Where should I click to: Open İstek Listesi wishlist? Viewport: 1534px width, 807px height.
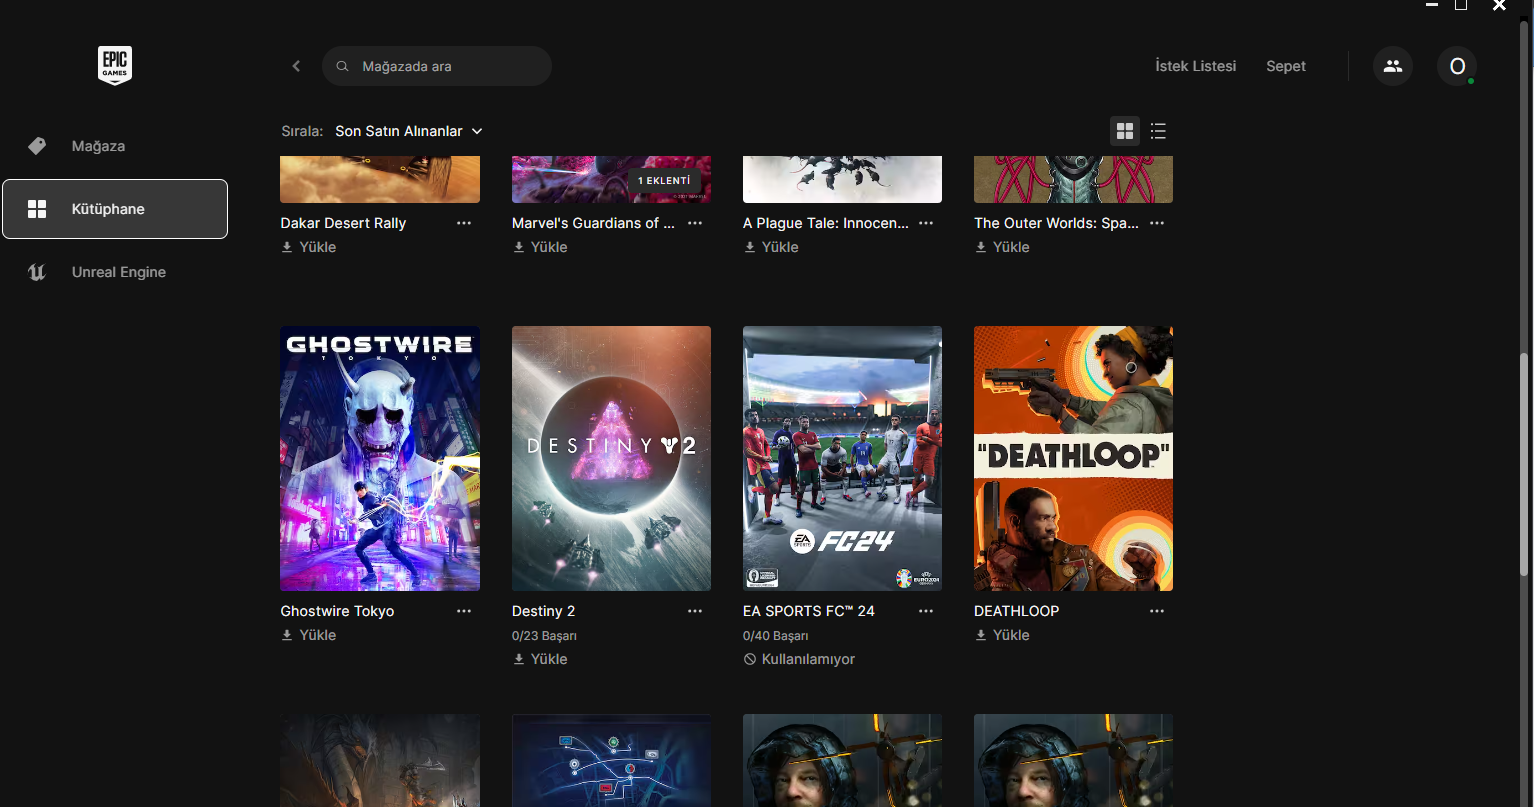tap(1196, 66)
